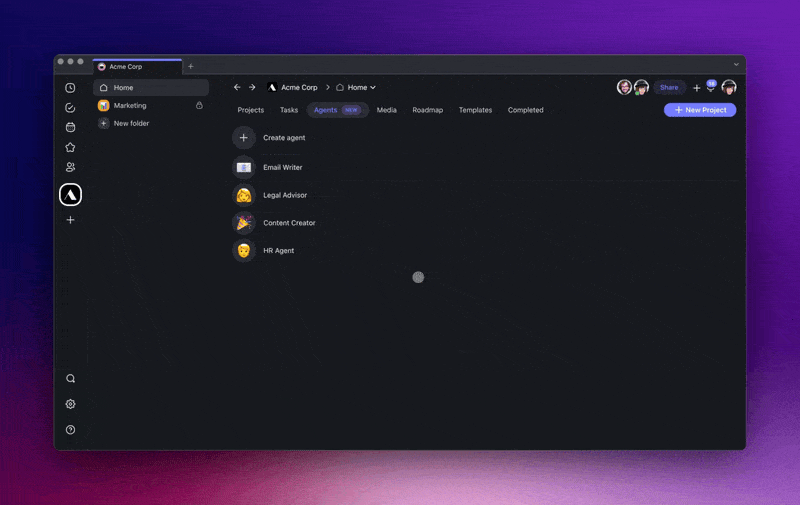Open the calendar icon in left sidebar
Screen dimensions: 800x505
(x=70, y=127)
